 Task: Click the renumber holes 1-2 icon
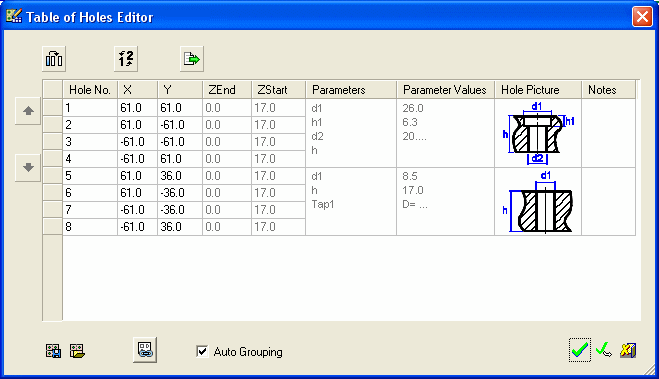tap(126, 59)
